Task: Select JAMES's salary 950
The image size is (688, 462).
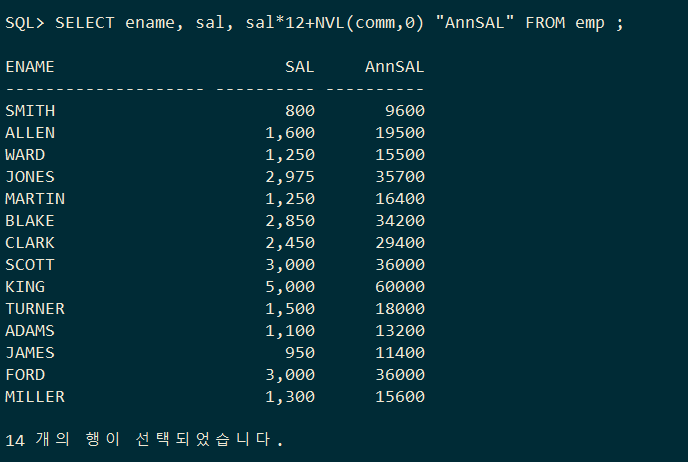Action: [300, 352]
